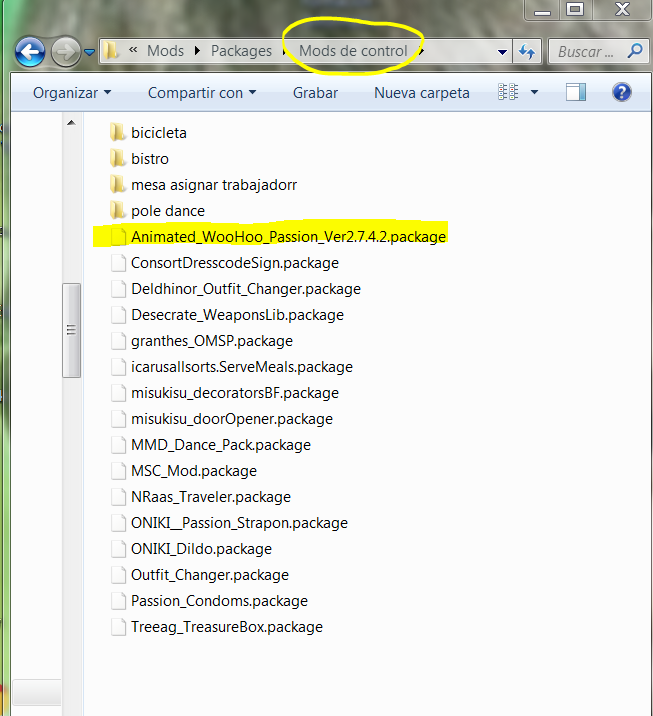Select the pole dance folder icon
Viewport: 653px width, 716px height.
coord(117,211)
